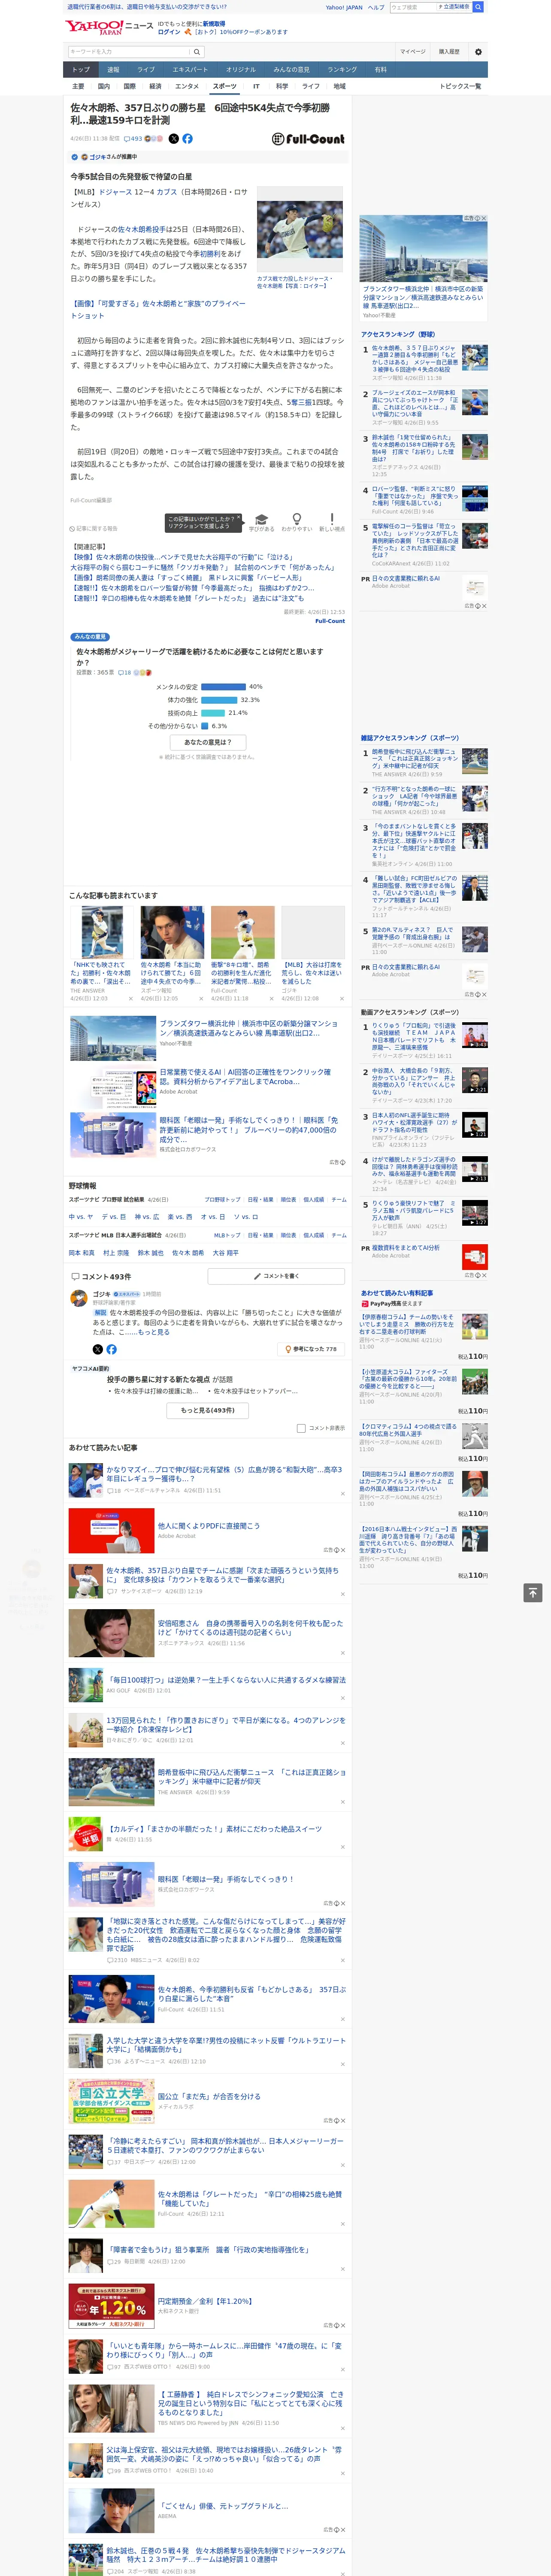This screenshot has height=2576, width=551.
Task: Check the コメント非表示 checkbox
Action: click(301, 1428)
